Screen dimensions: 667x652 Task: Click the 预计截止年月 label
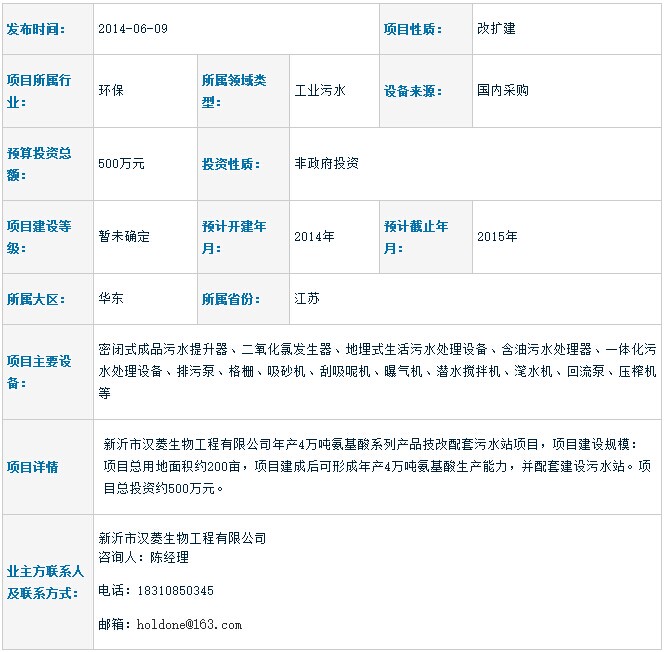tap(416, 237)
